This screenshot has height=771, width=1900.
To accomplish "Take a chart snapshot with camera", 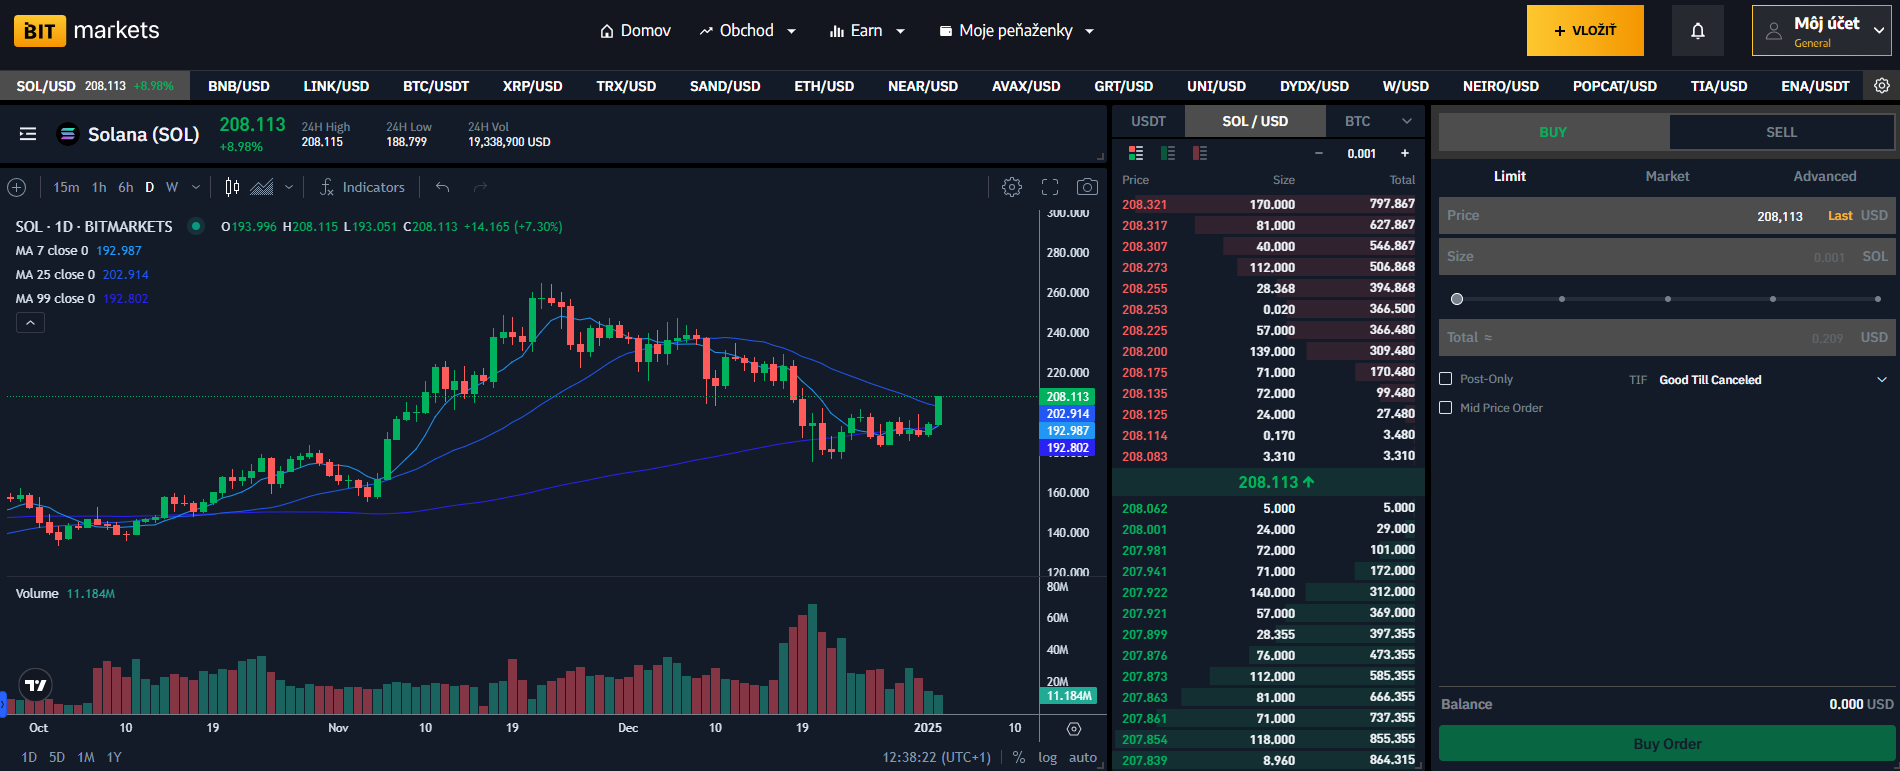I will click(1087, 187).
